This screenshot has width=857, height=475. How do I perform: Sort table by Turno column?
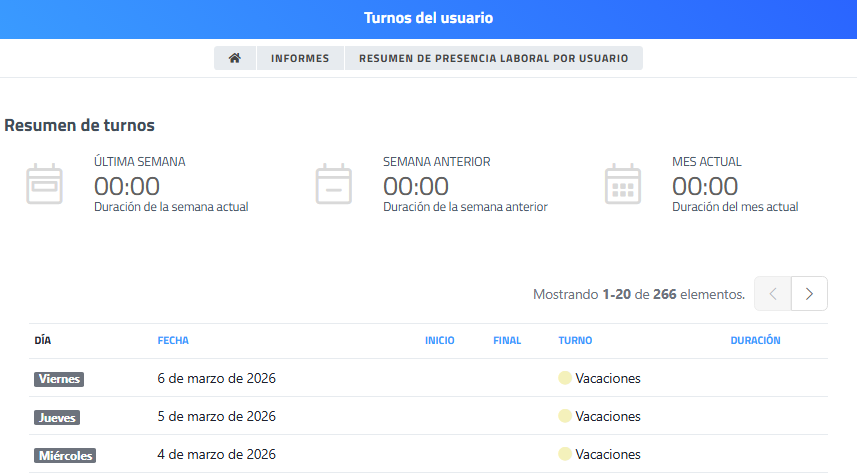[x=575, y=341]
